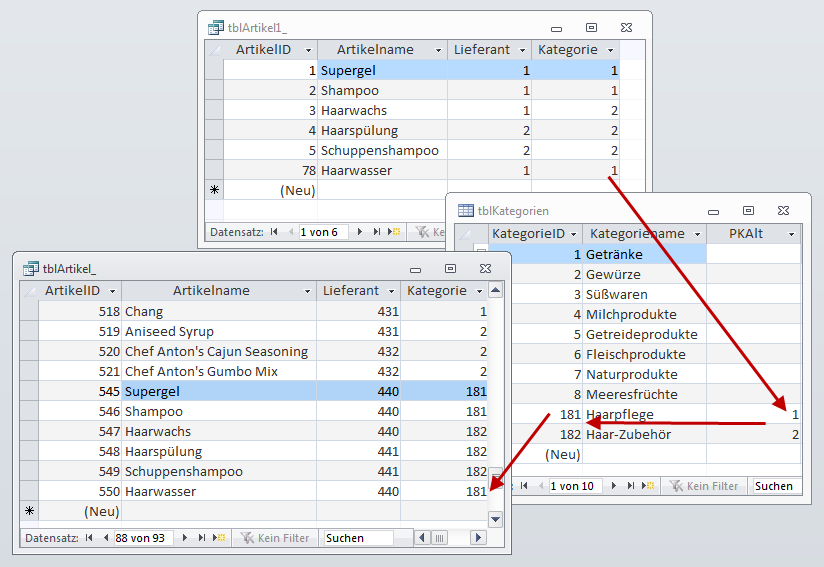Screen dimensions: 824x567
Task: Open Artikelname column dropdown in tblArtikel1_
Action: pos(437,50)
